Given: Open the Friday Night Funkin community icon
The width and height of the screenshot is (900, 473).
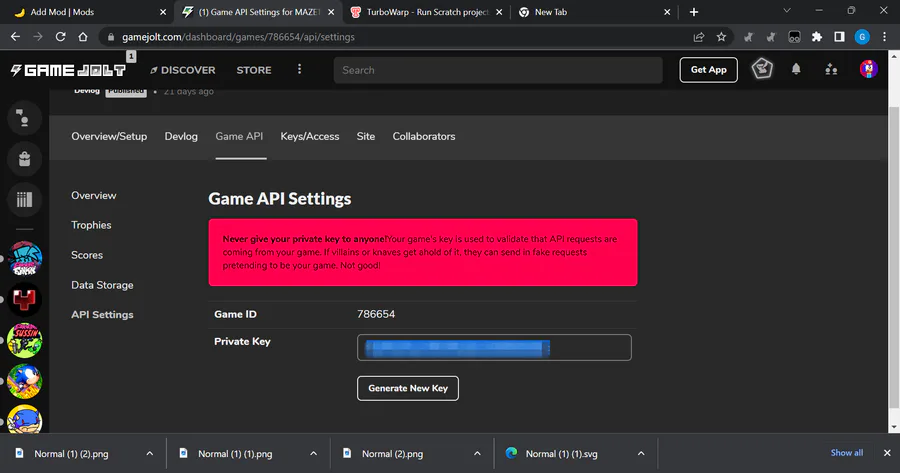Looking at the screenshot, I should [x=25, y=258].
